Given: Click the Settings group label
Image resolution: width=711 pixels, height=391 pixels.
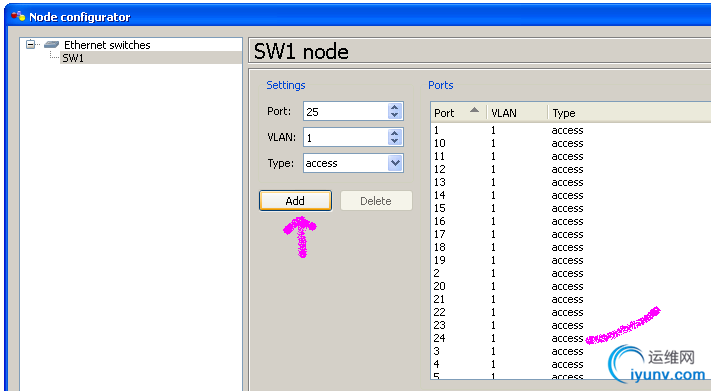Looking at the screenshot, I should (x=286, y=85).
